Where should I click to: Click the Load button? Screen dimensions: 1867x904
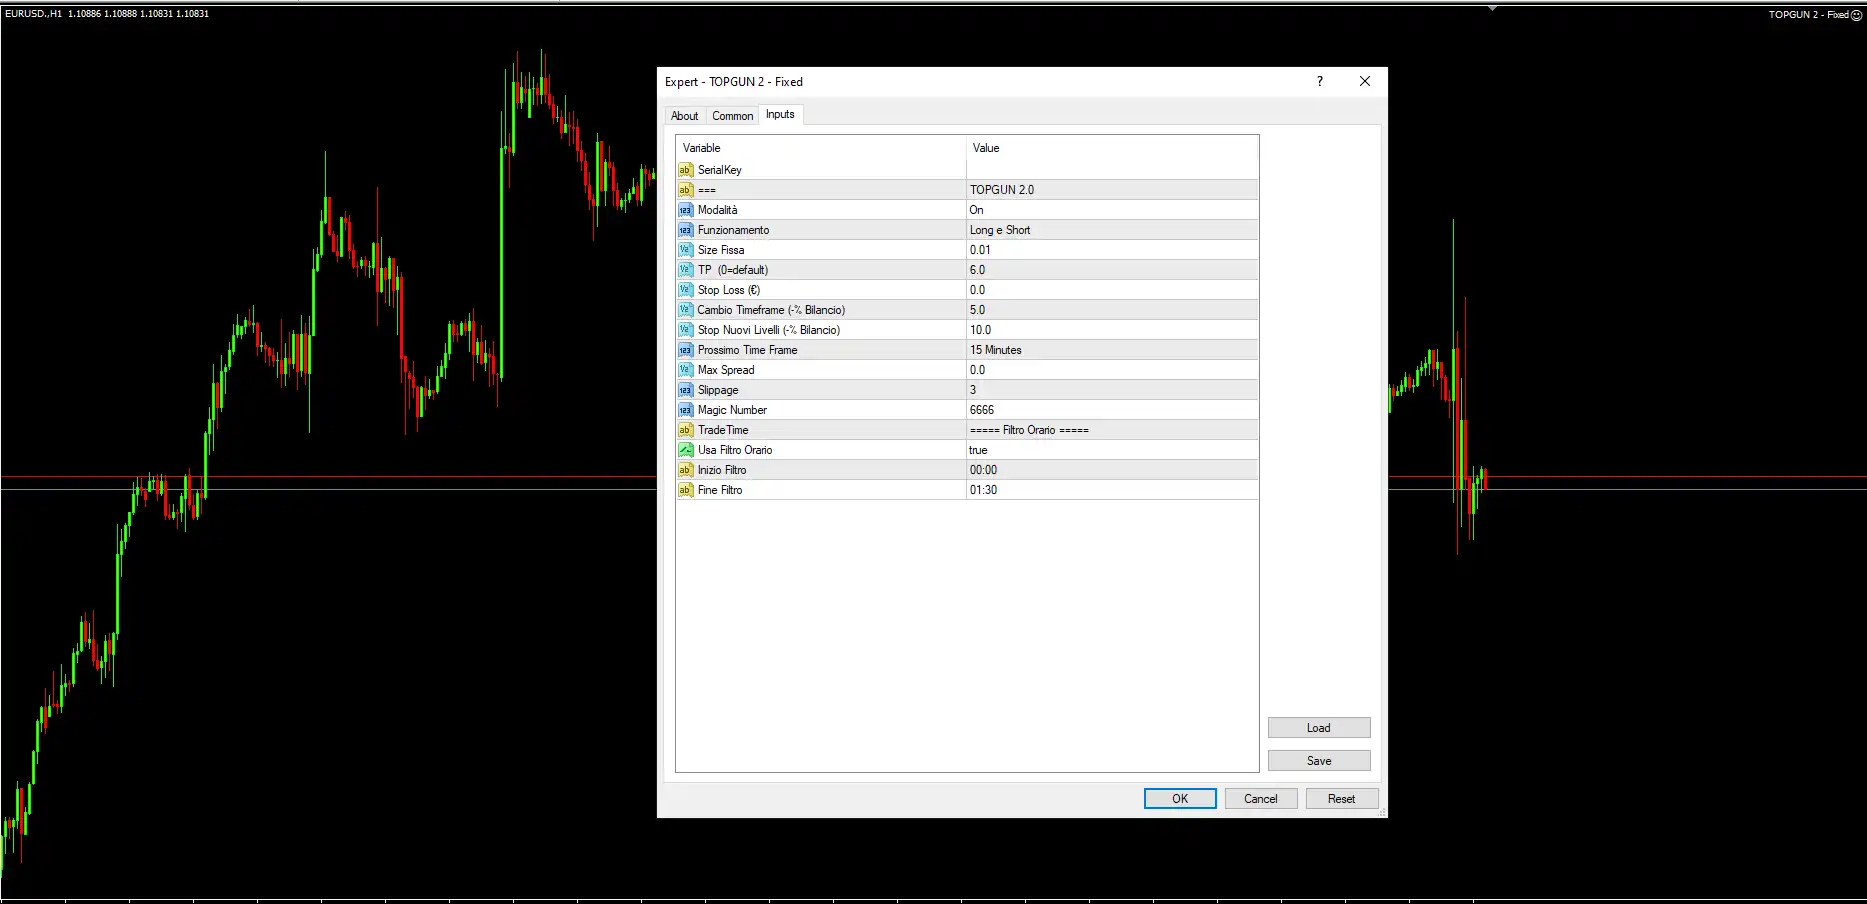click(x=1319, y=728)
